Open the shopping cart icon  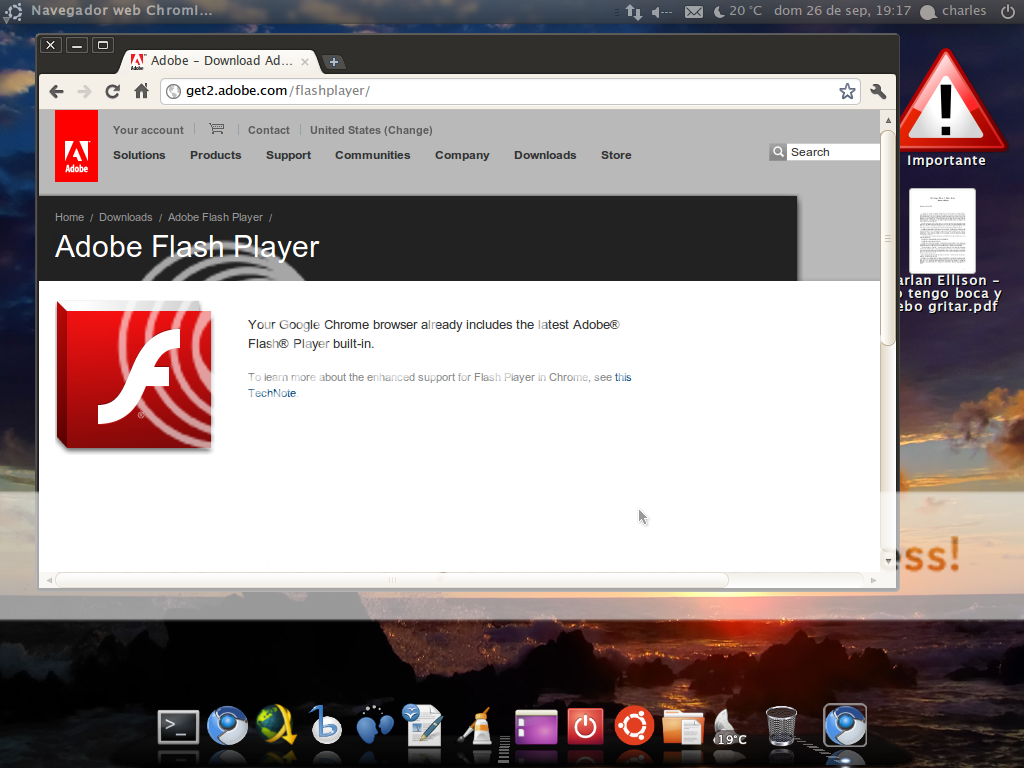[x=217, y=129]
